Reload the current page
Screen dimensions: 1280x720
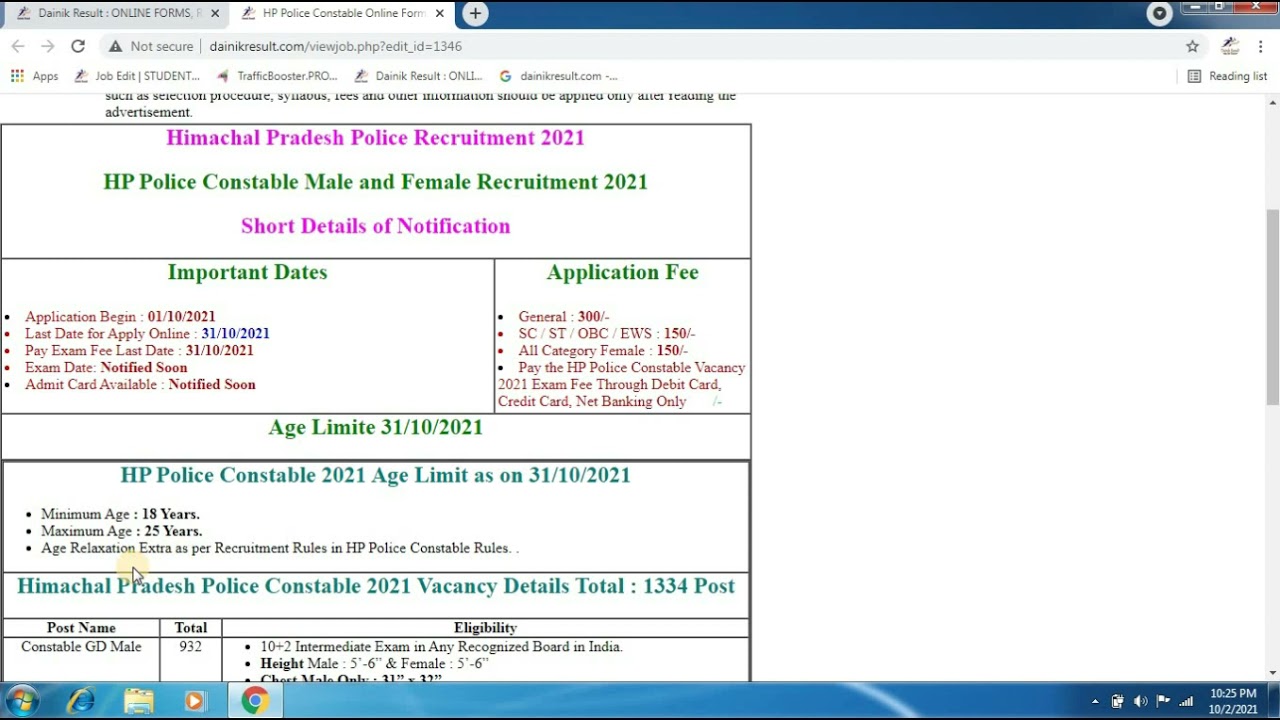(x=78, y=46)
